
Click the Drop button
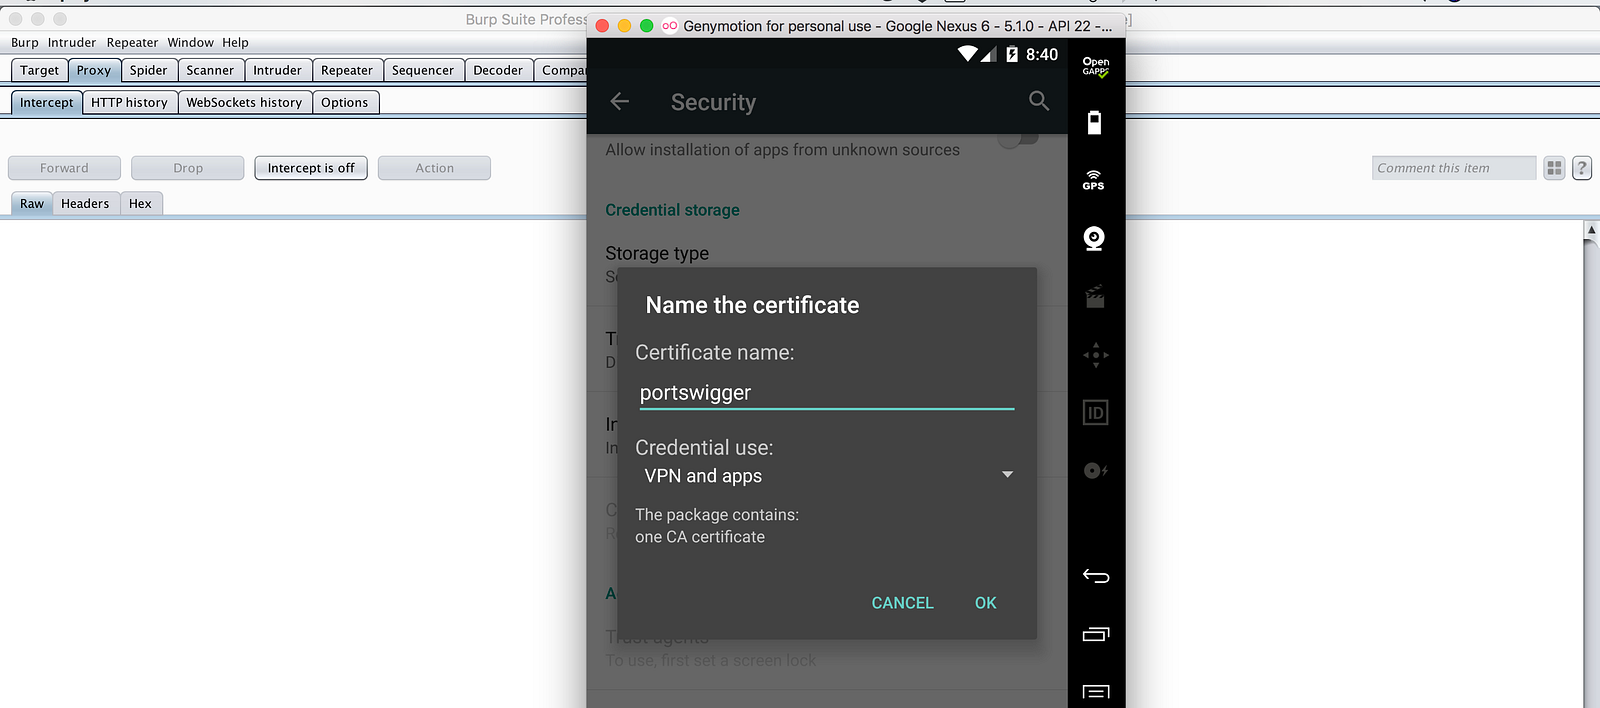[x=188, y=168]
